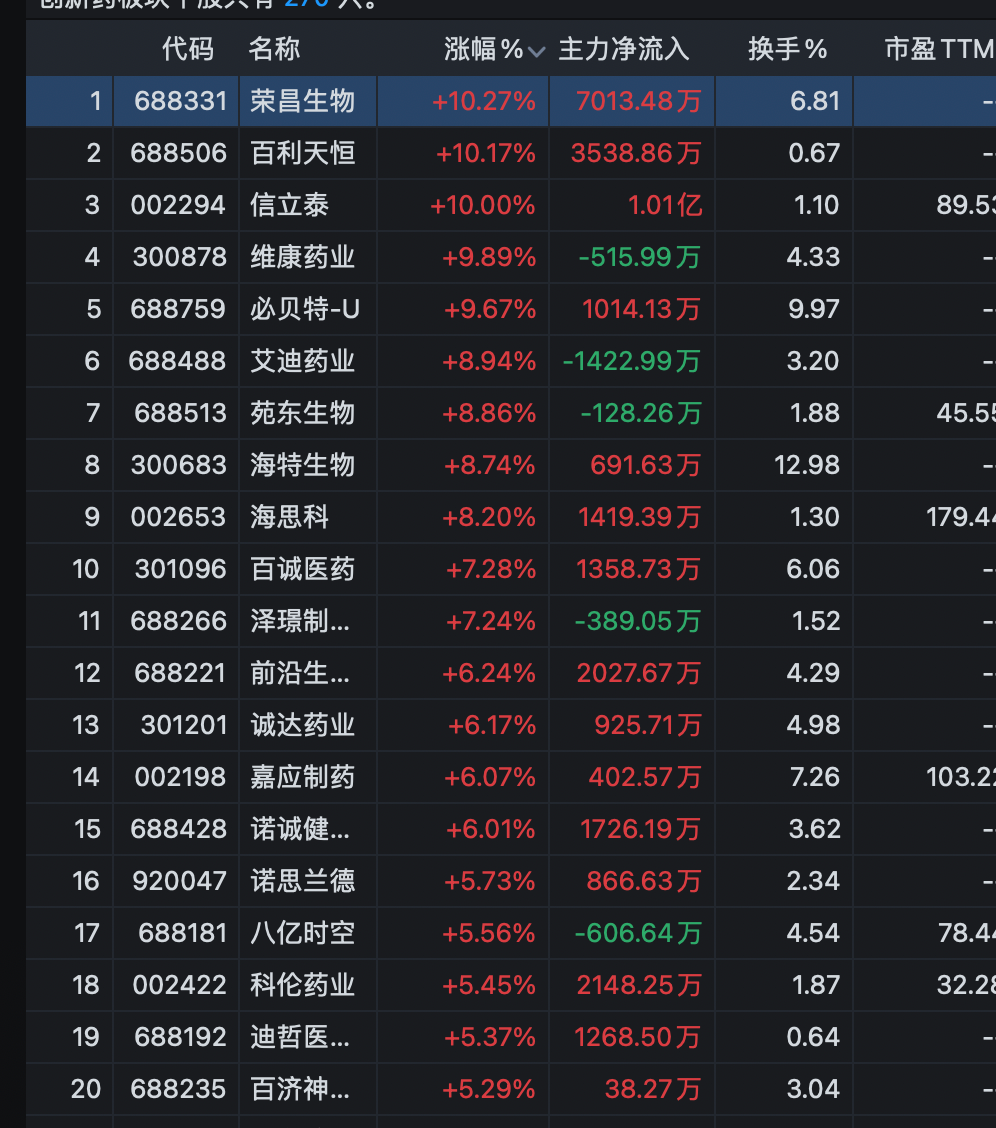Screen dimensions: 996x1128
Task: Click gain value +10.00% for 信立泰
Action: point(483,205)
